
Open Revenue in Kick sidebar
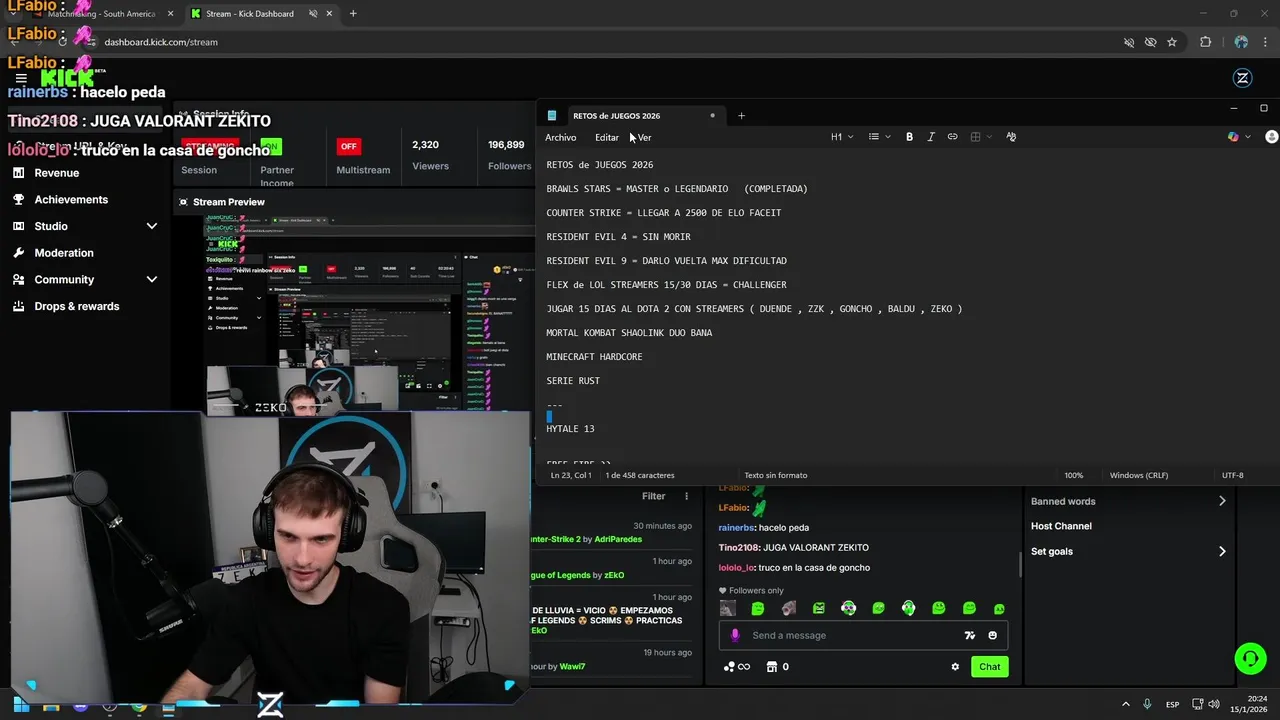coord(56,173)
